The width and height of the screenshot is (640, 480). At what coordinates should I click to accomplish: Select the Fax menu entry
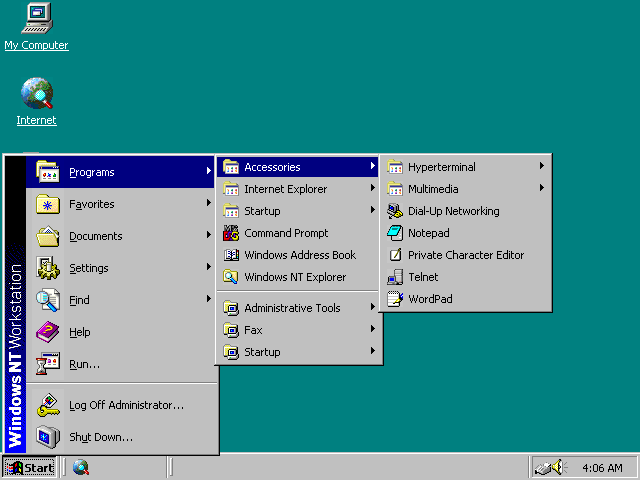pyautogui.click(x=297, y=330)
